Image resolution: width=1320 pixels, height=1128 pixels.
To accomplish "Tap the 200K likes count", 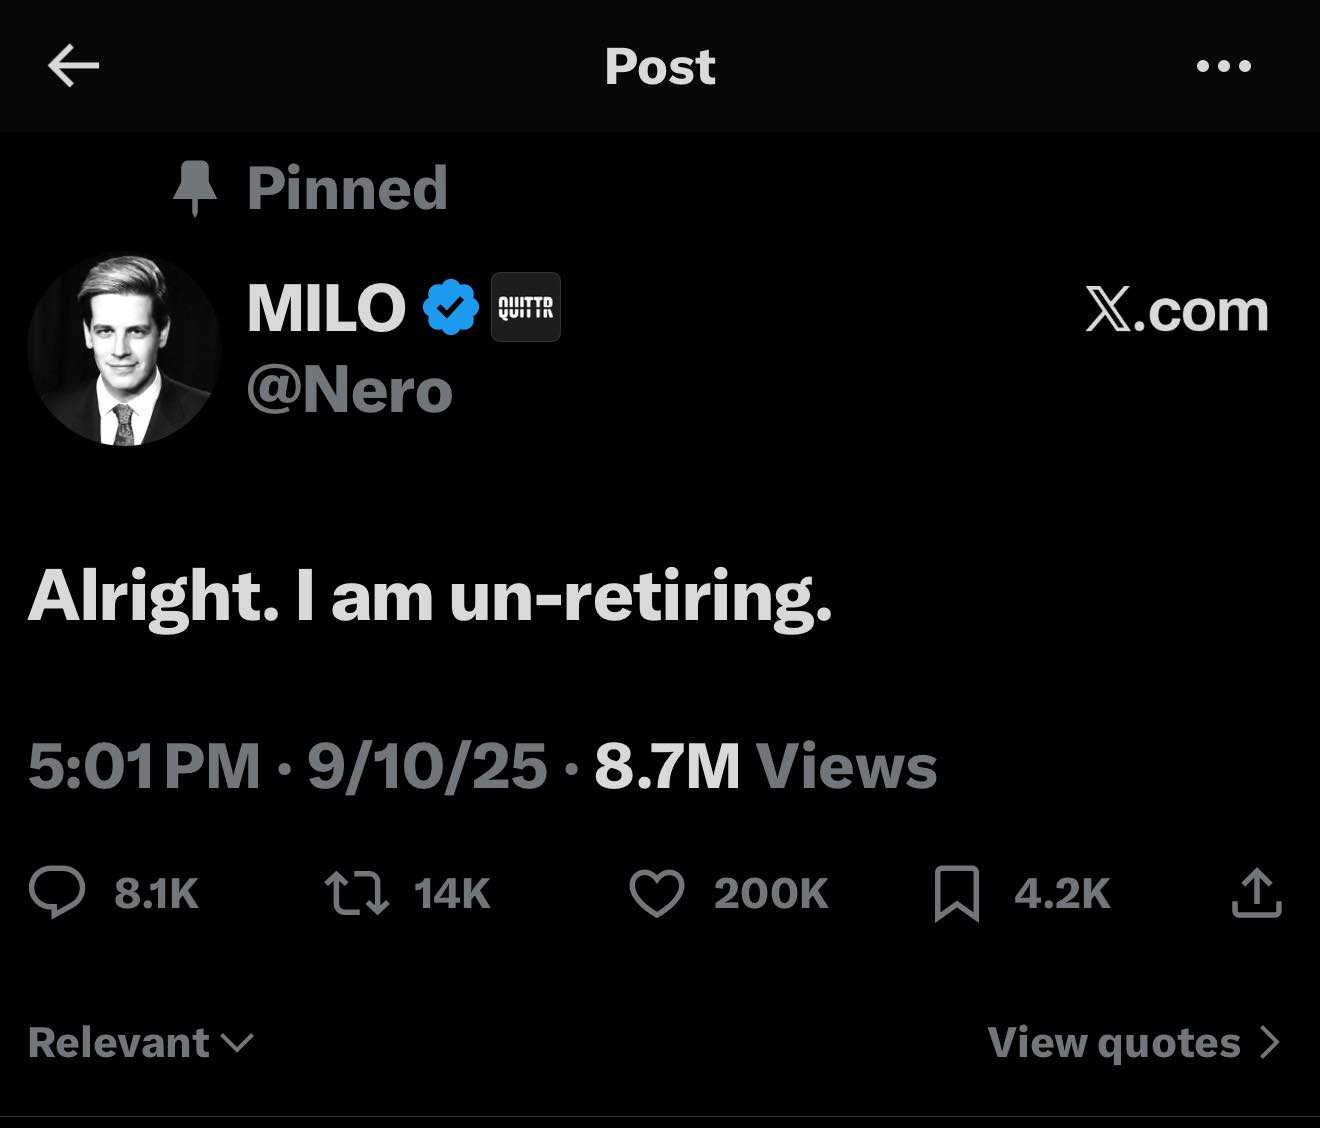I will click(x=771, y=893).
